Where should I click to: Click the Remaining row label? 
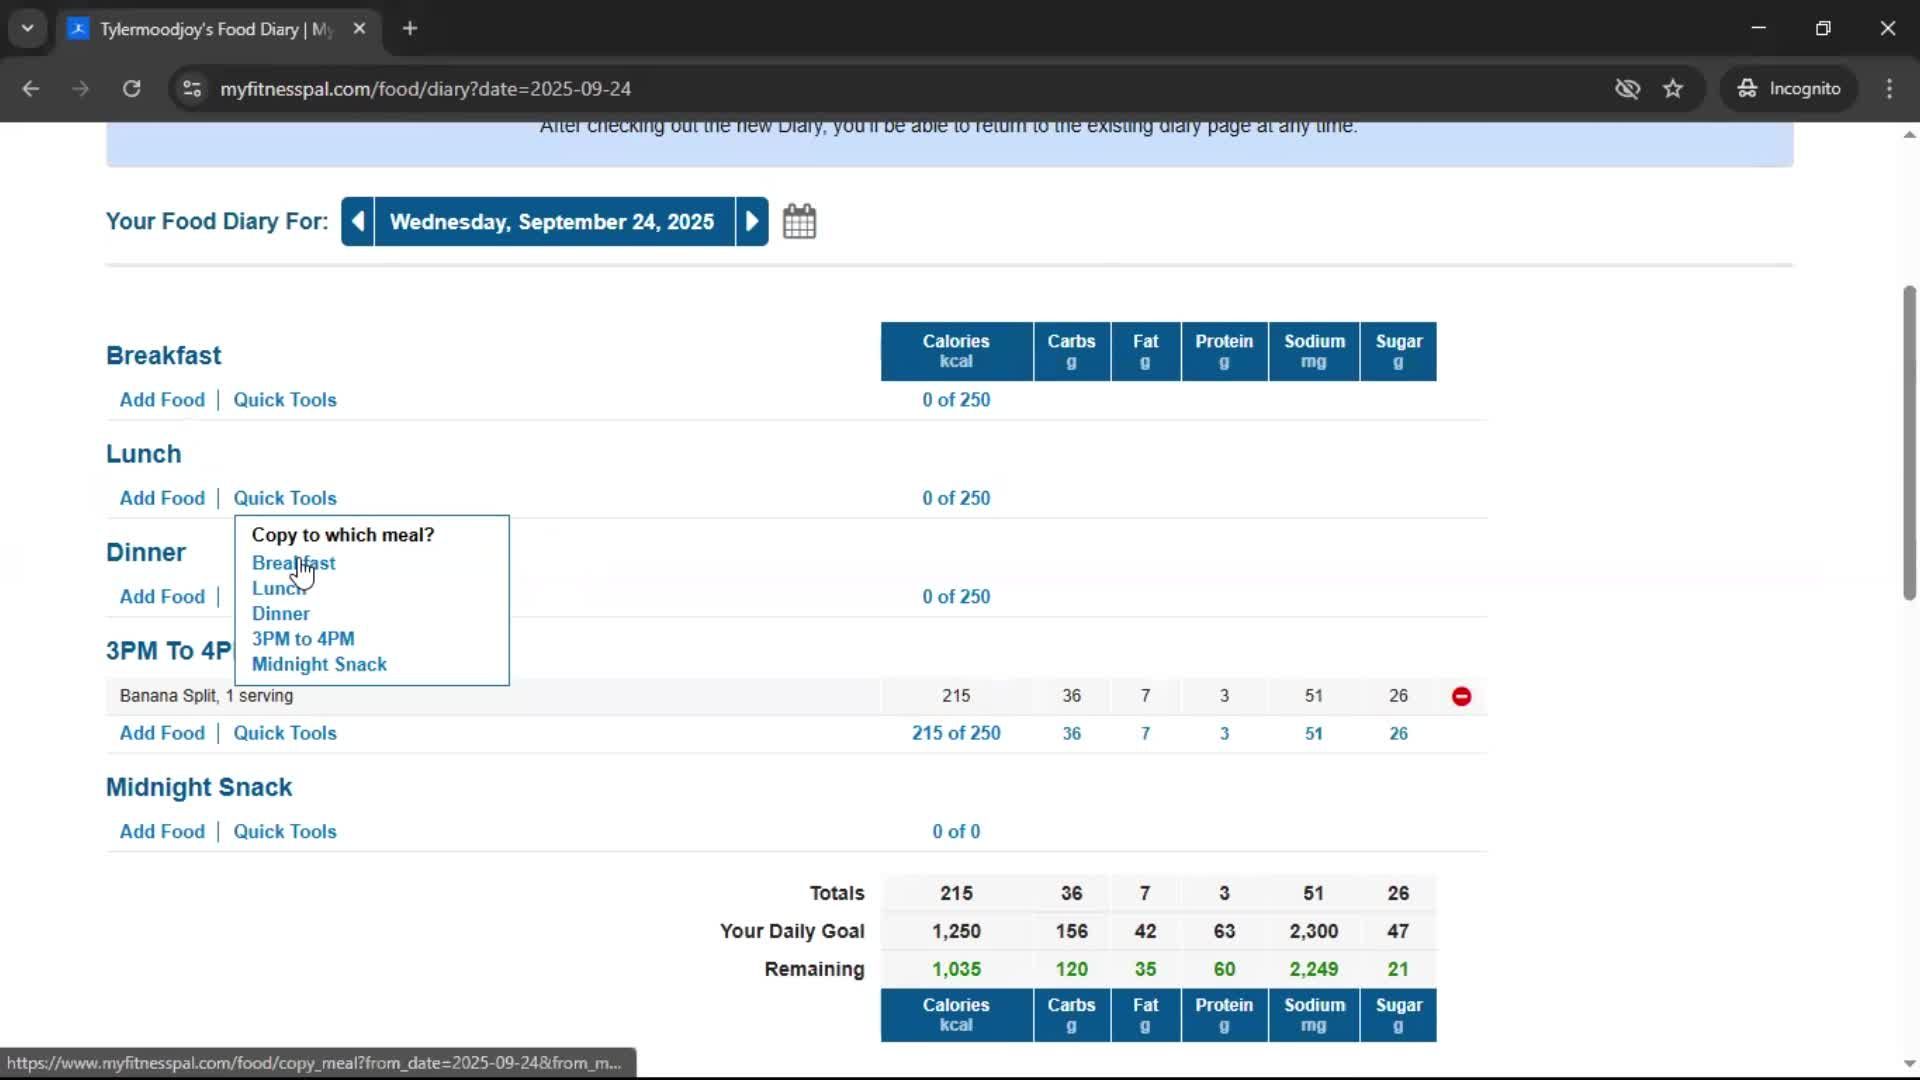(x=814, y=969)
